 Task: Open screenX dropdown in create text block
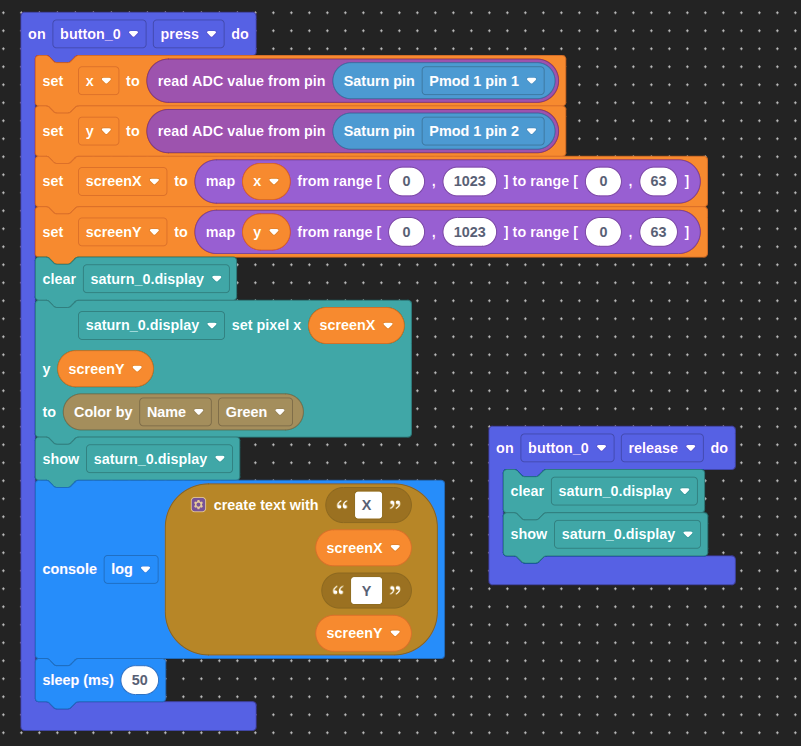[x=363, y=548]
